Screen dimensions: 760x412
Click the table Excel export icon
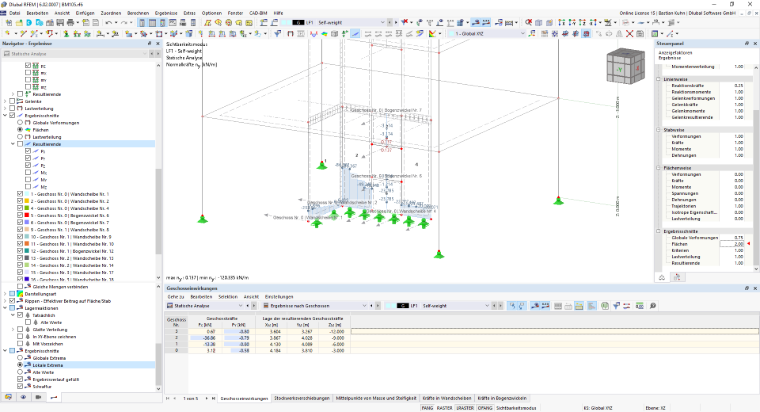pyautogui.click(x=605, y=306)
